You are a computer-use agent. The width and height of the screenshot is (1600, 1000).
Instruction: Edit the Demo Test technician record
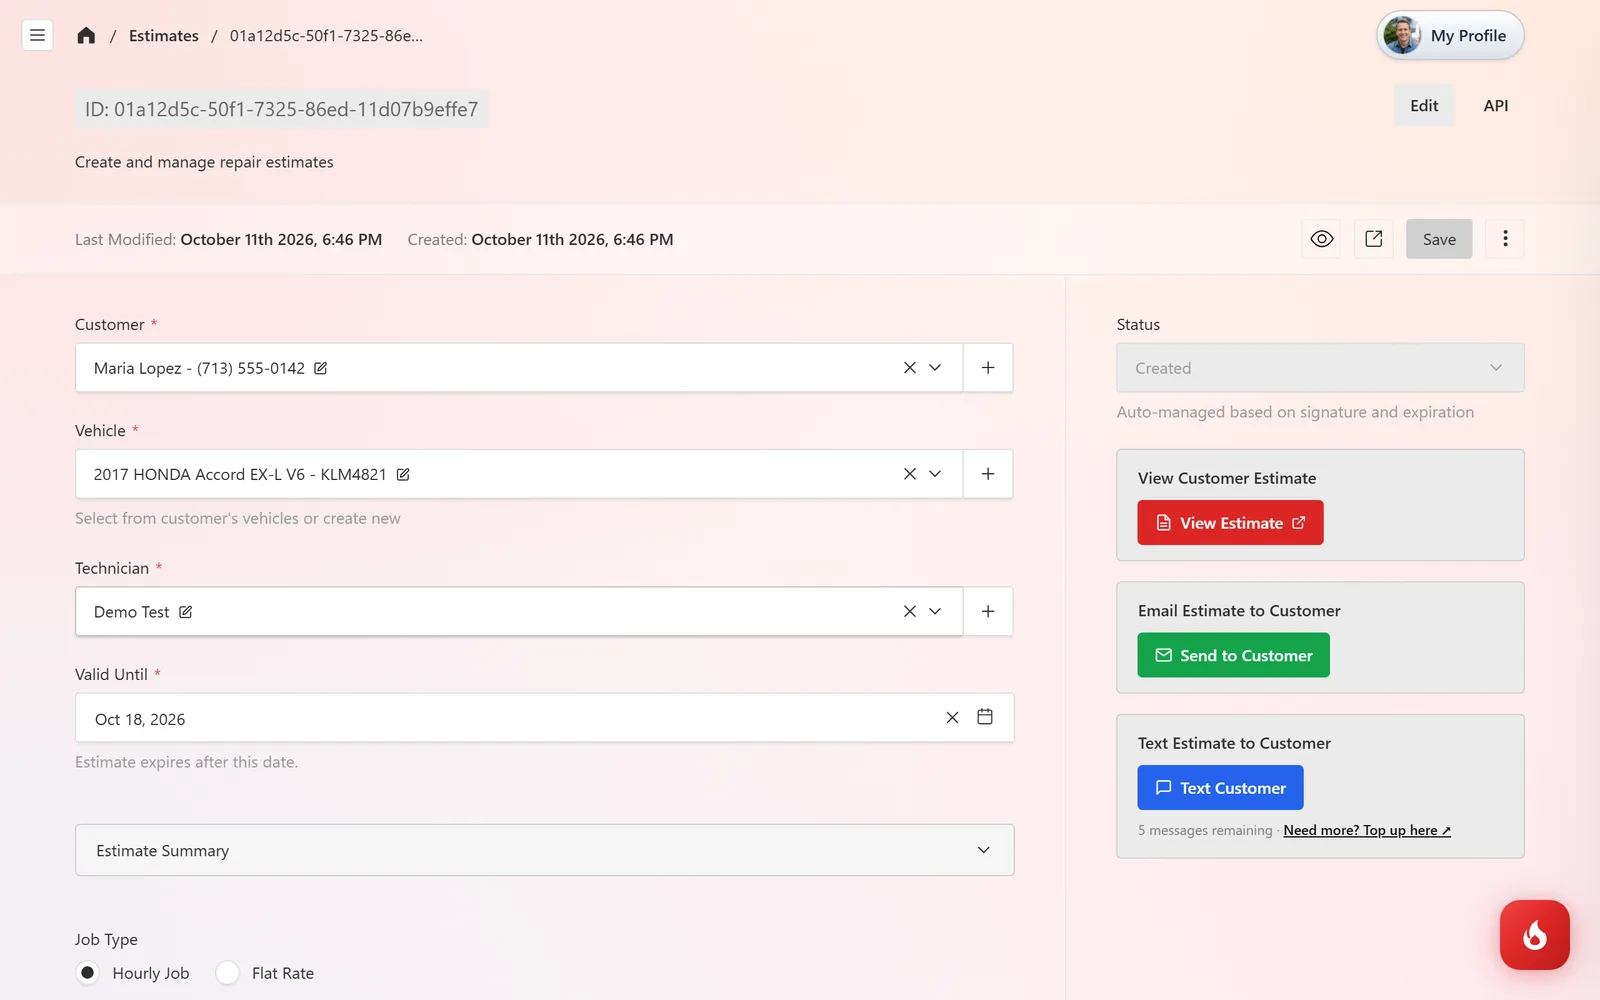coord(186,612)
